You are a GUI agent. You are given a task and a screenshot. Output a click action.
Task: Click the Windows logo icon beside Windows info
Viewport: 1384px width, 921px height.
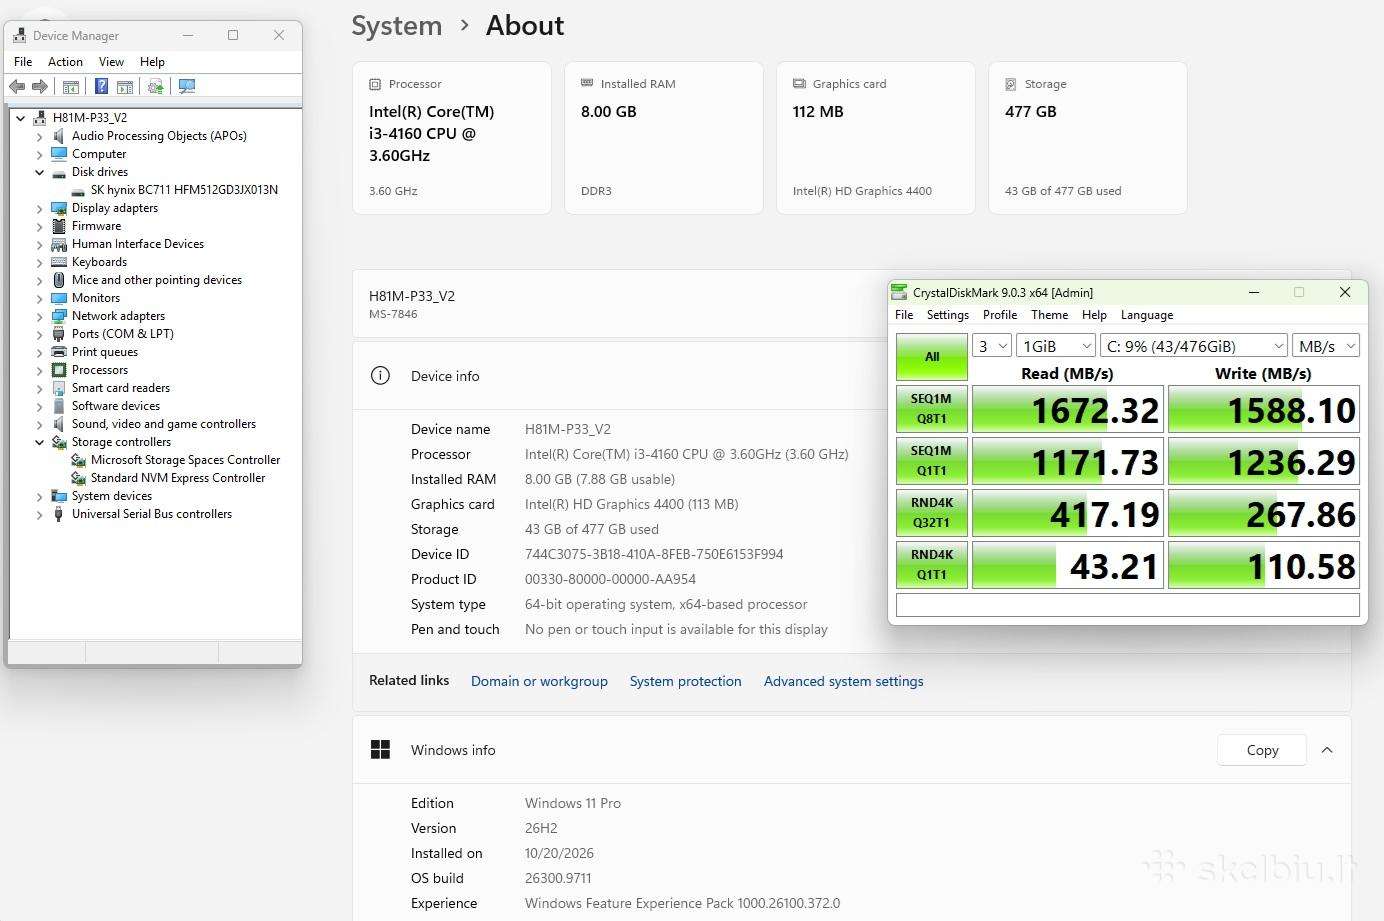(x=380, y=750)
